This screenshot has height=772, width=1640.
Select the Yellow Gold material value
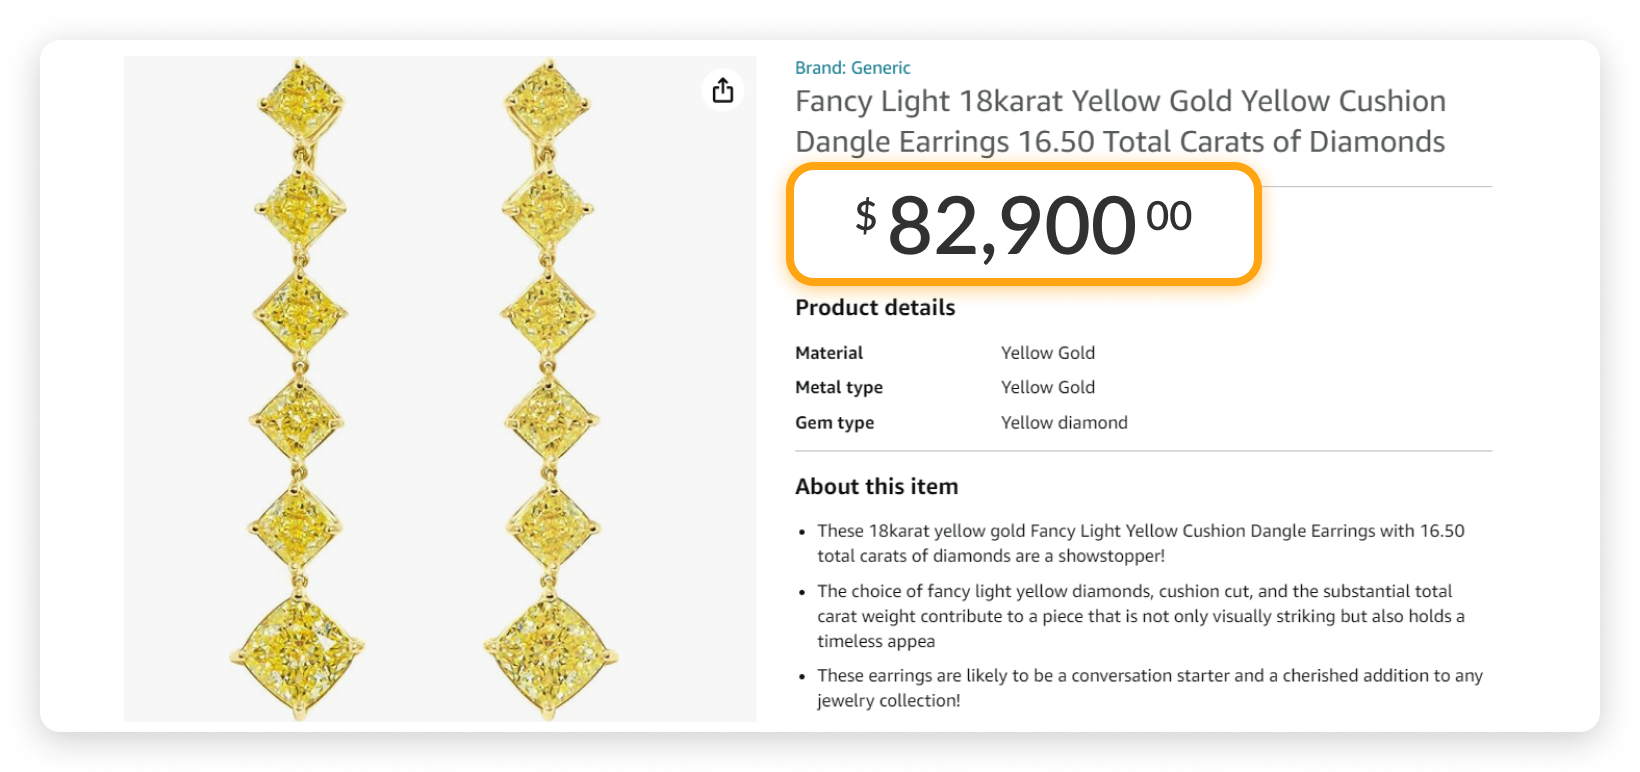[x=1047, y=352]
